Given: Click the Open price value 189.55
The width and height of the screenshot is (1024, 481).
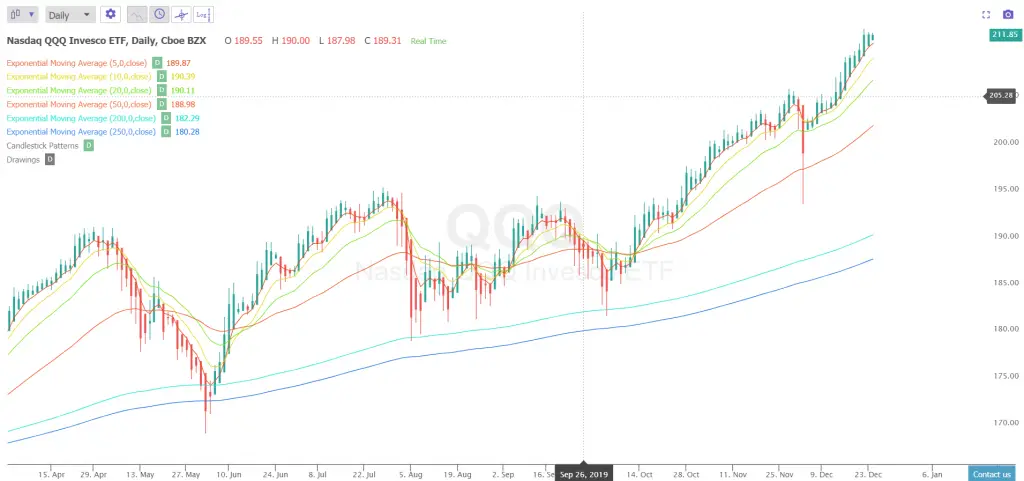Looking at the screenshot, I should point(248,40).
